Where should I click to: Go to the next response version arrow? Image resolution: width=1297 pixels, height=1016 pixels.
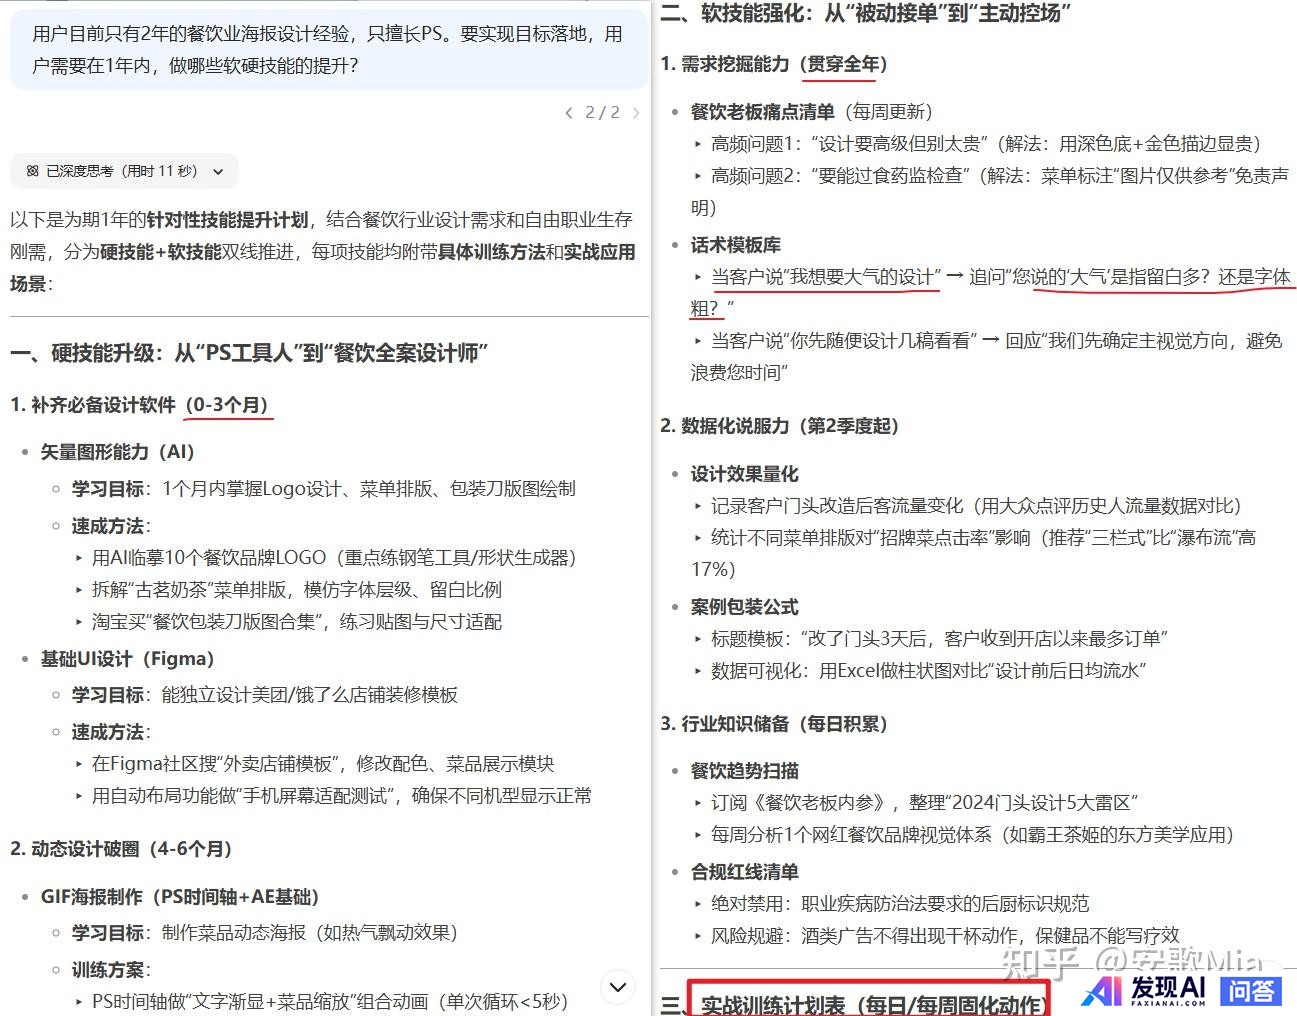pyautogui.click(x=636, y=113)
